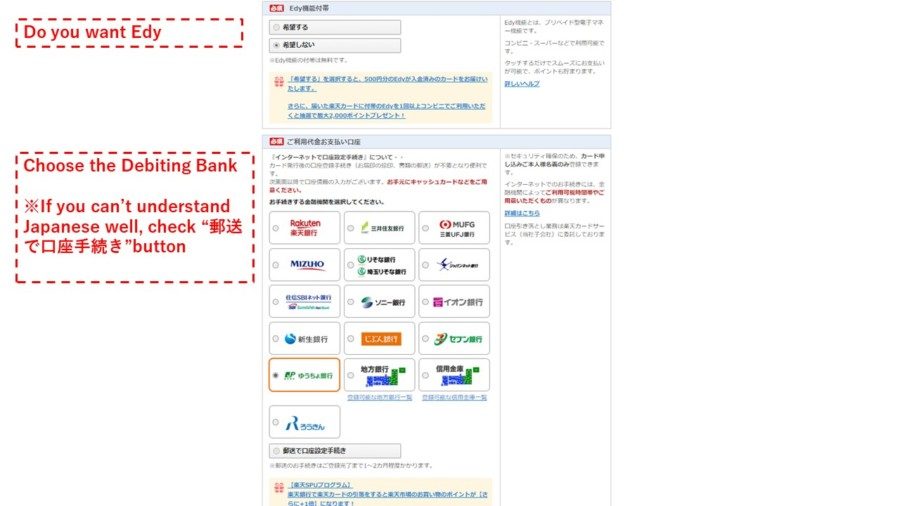Choose the Rokin bank logo

pyautogui.click(x=304, y=421)
